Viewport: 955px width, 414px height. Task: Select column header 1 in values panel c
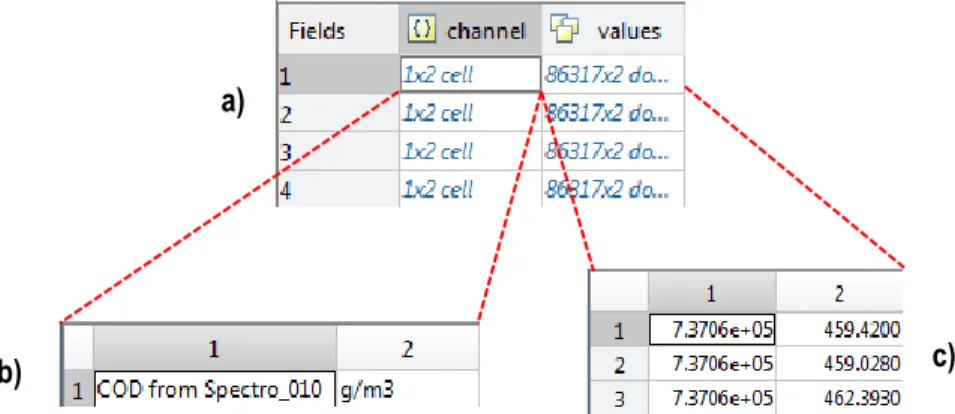coord(711,293)
